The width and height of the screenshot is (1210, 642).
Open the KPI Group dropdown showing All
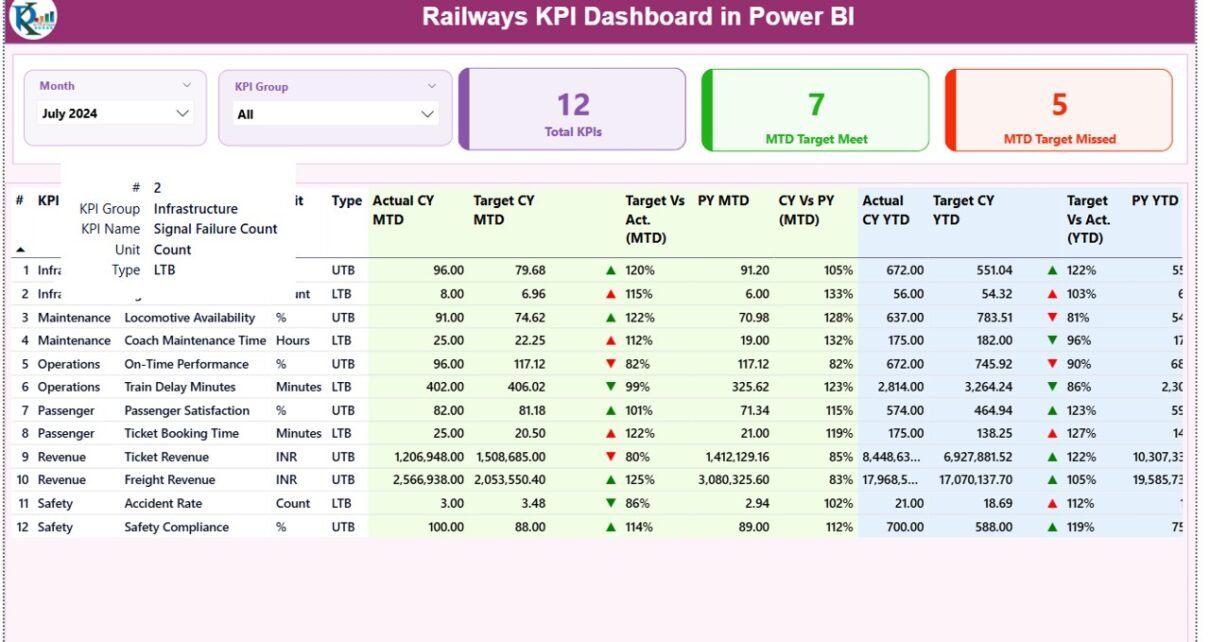tap(335, 115)
